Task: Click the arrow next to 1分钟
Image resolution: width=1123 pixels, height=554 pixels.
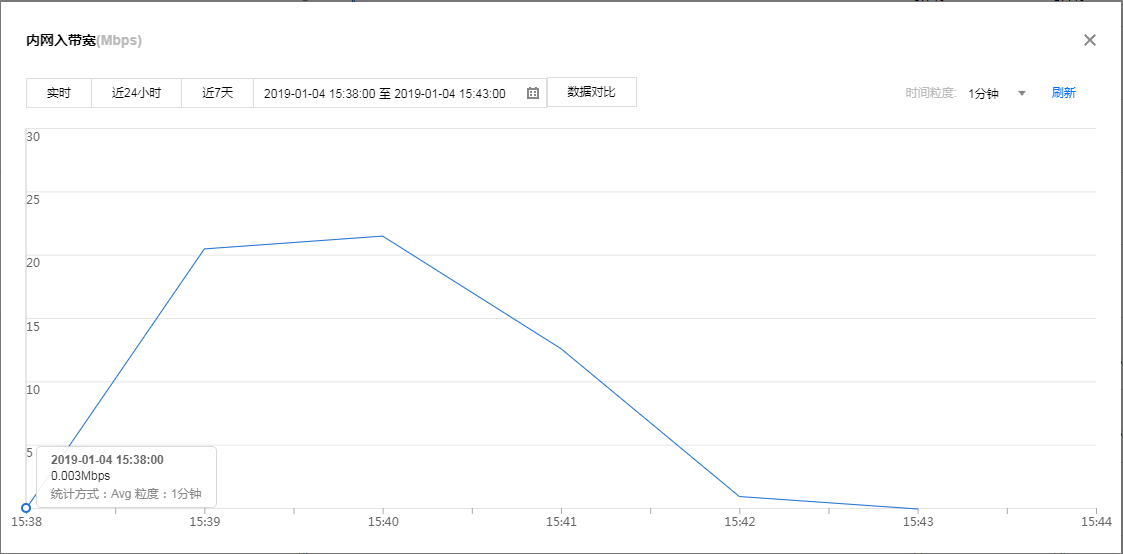Action: tap(1022, 93)
